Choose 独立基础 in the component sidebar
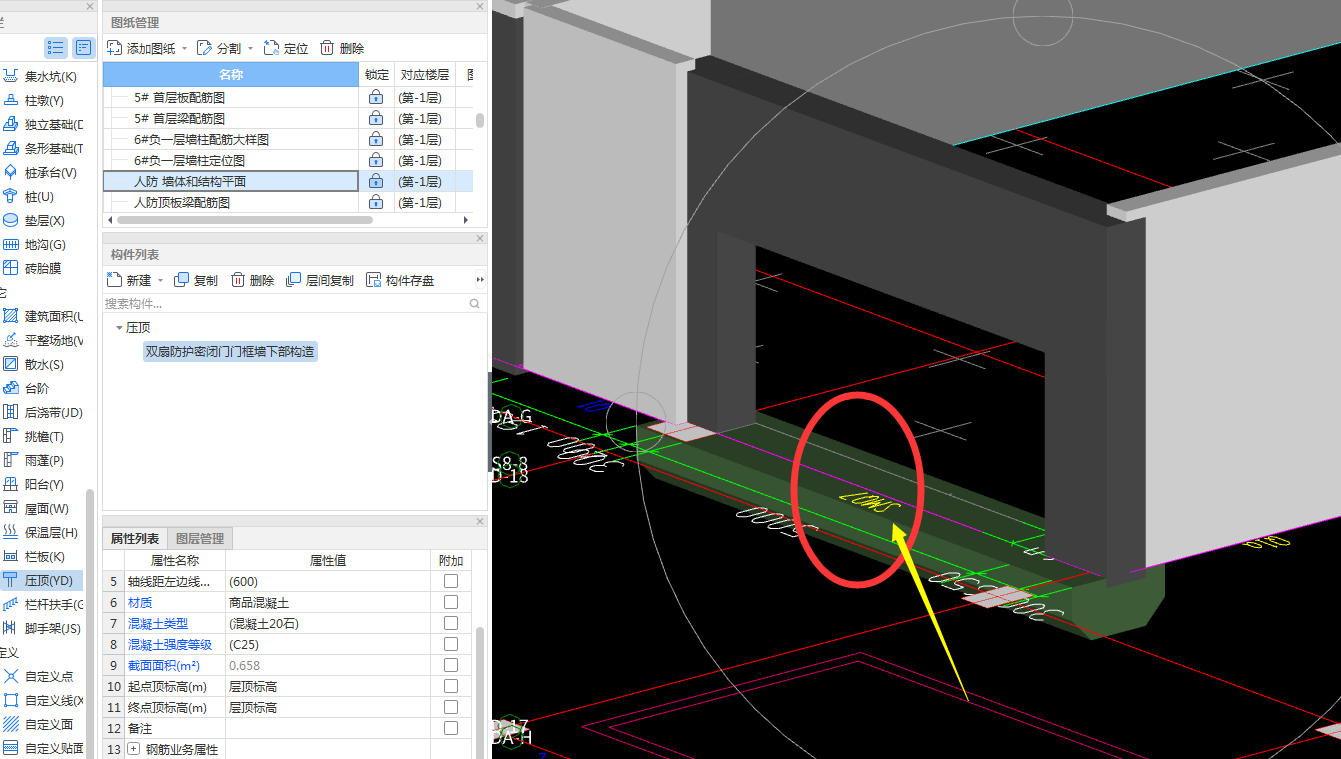Screen dimensions: 1341x759 (44, 124)
